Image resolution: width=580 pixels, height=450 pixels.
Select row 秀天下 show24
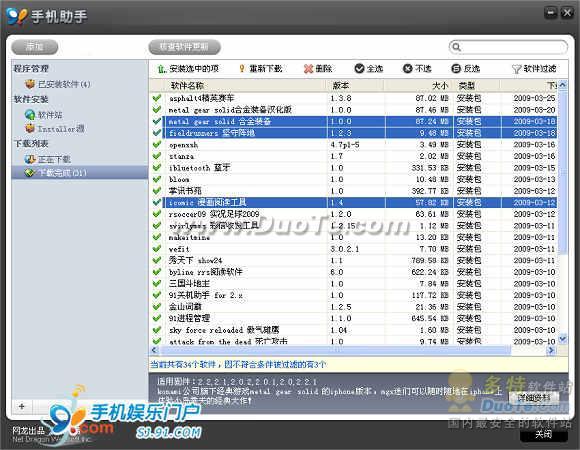pyautogui.click(x=354, y=260)
